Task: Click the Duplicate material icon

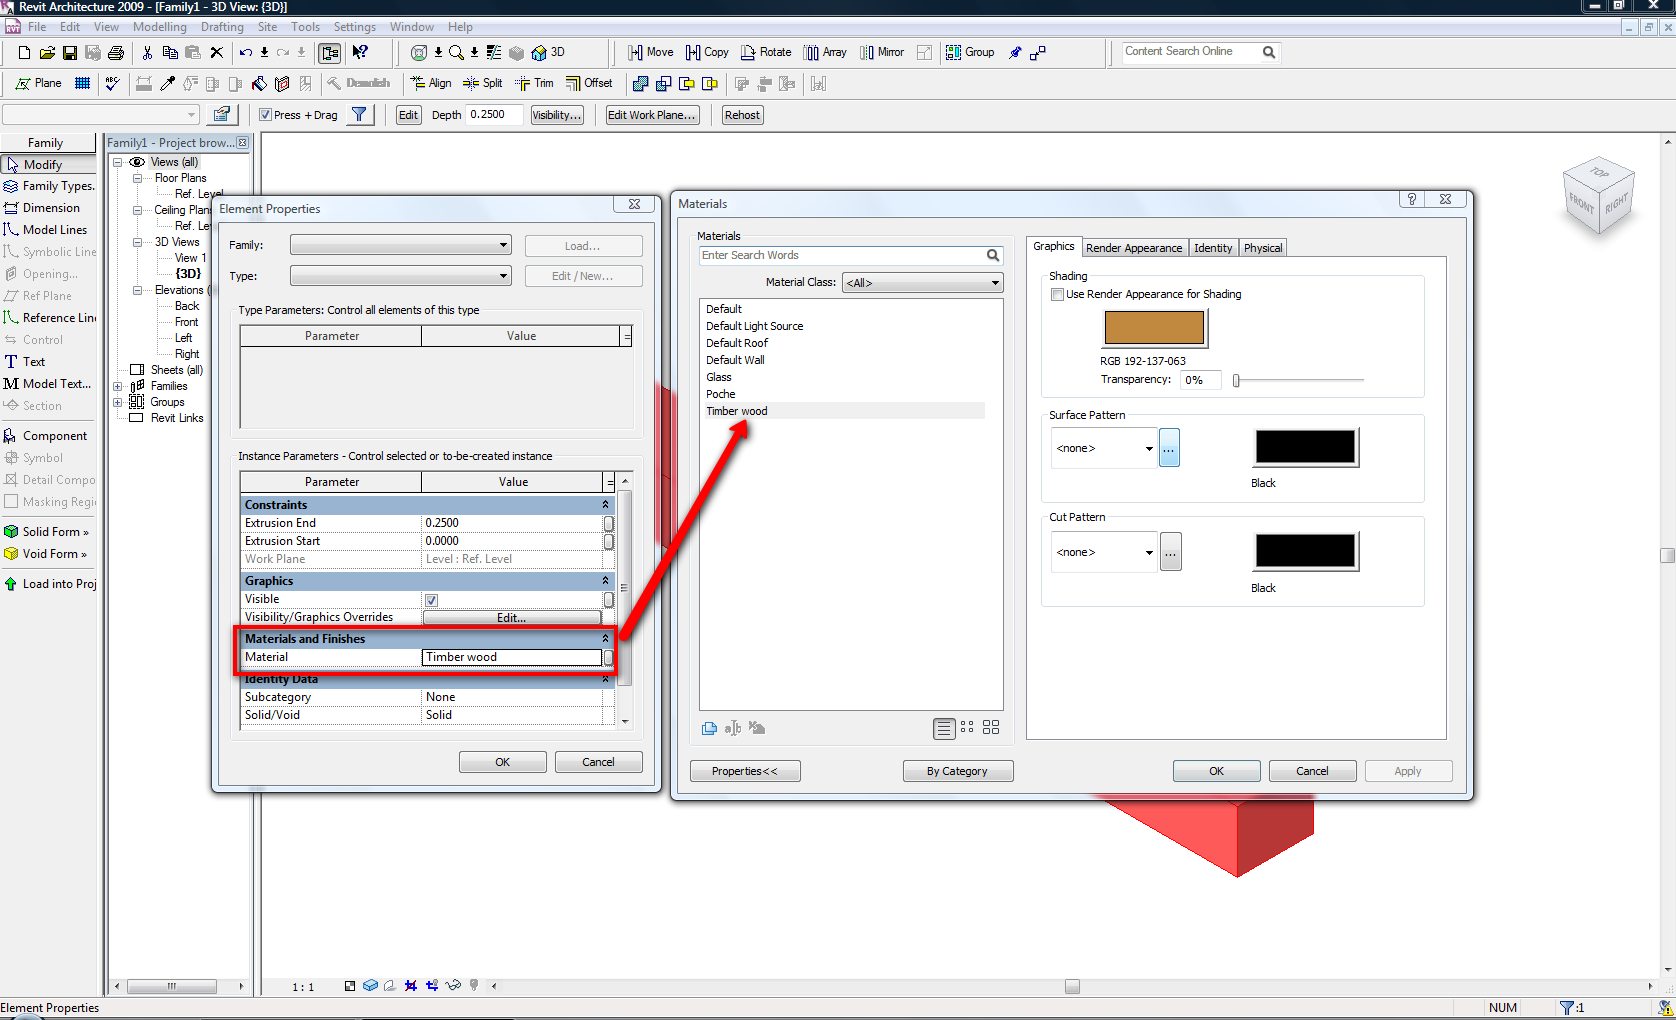Action: tap(709, 728)
